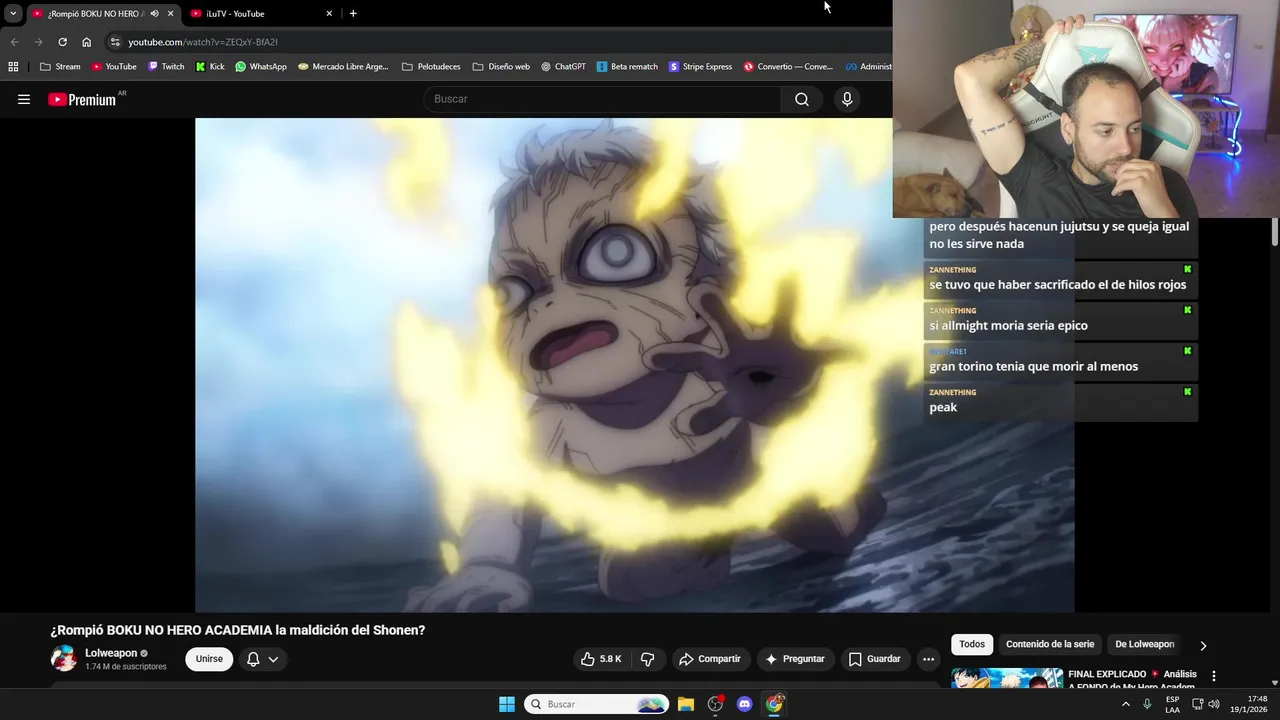Open ESP LAA language input switcher

click(x=1172, y=704)
